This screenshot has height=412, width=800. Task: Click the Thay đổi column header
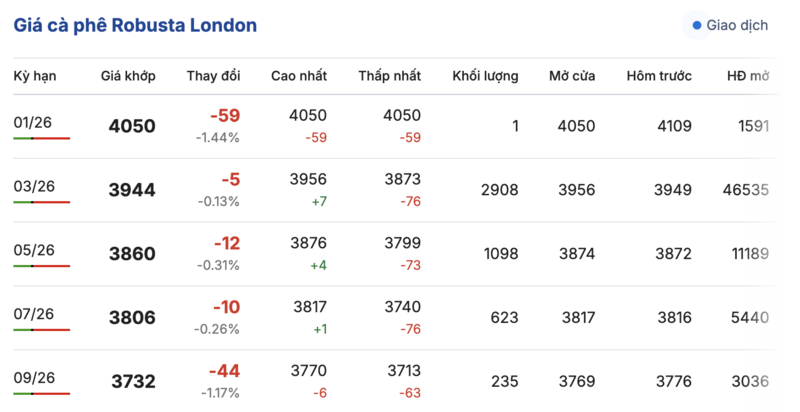pos(213,76)
